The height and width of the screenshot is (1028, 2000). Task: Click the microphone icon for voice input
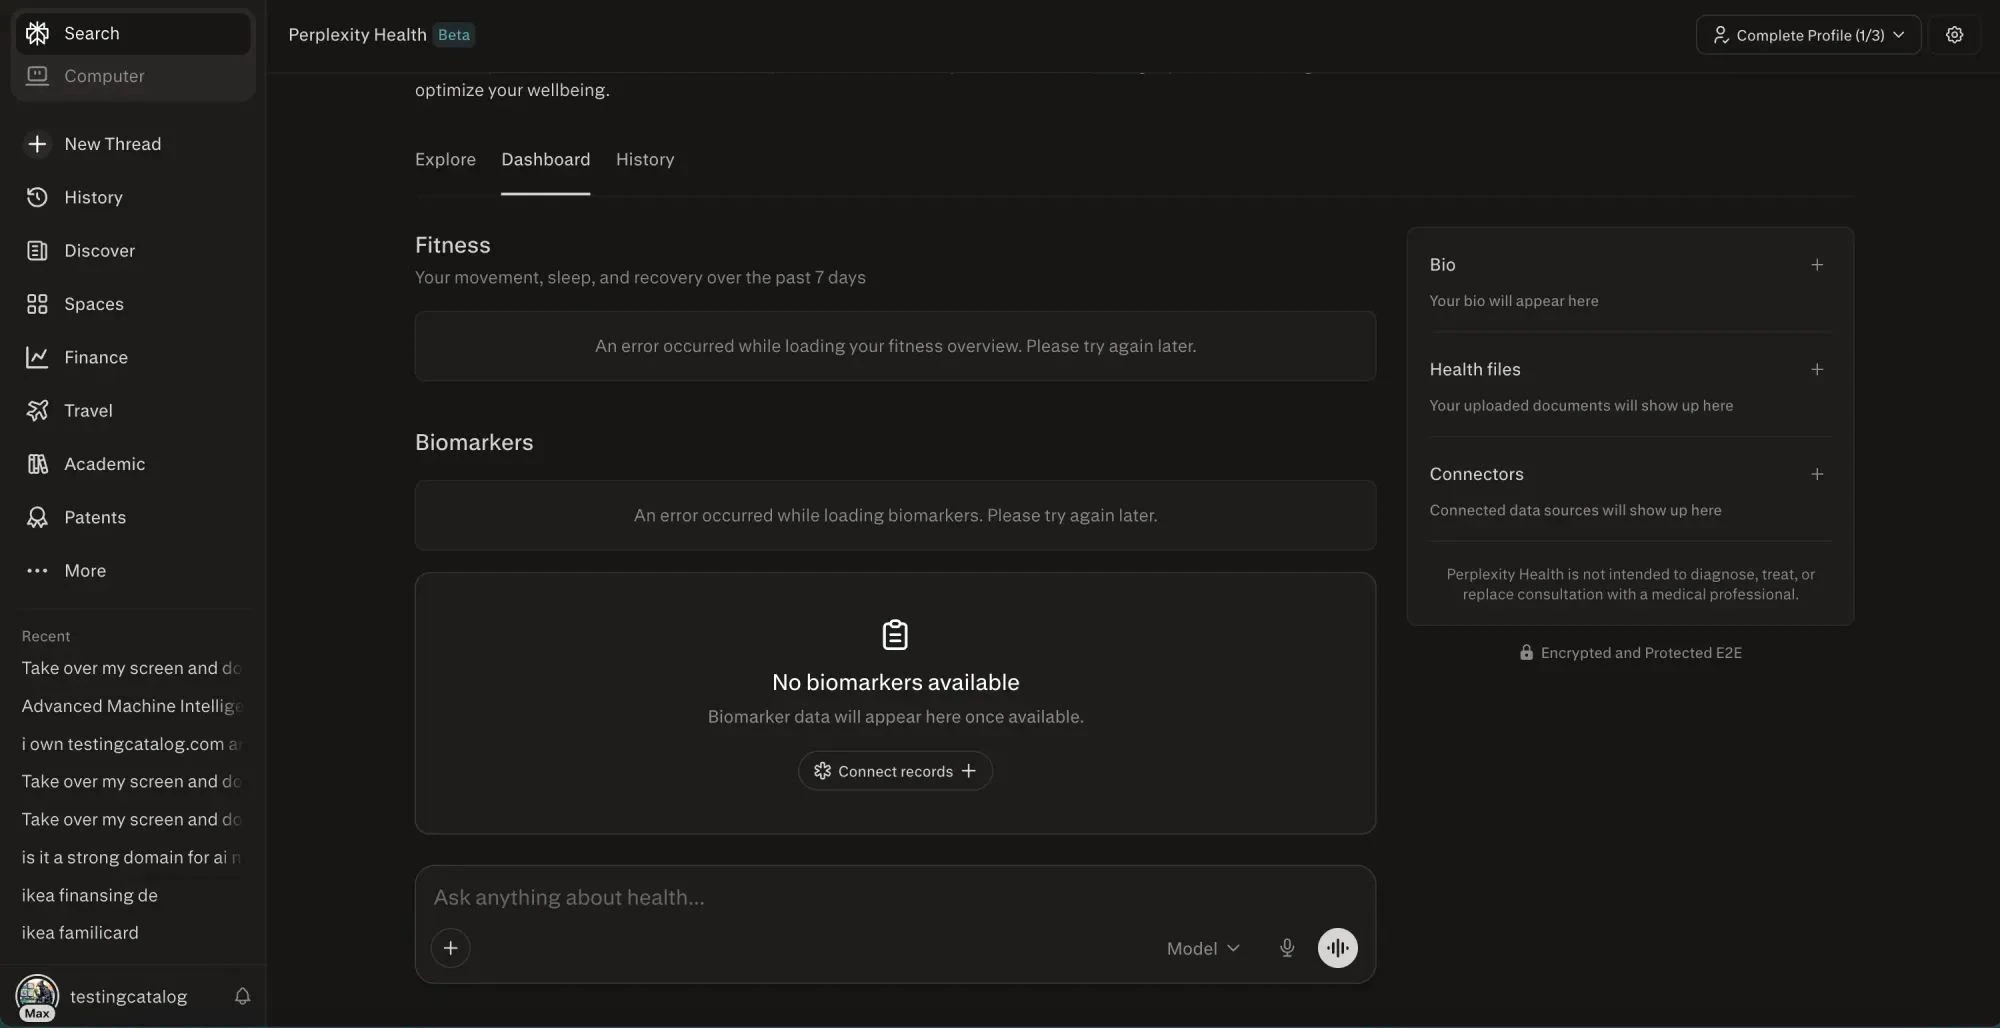click(x=1286, y=948)
